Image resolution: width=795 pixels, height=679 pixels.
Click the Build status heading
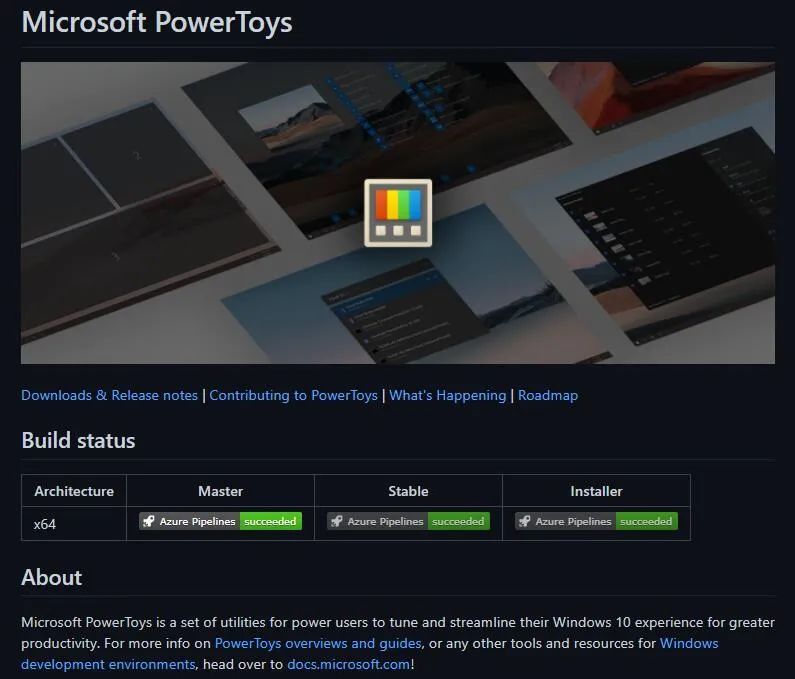[x=78, y=440]
